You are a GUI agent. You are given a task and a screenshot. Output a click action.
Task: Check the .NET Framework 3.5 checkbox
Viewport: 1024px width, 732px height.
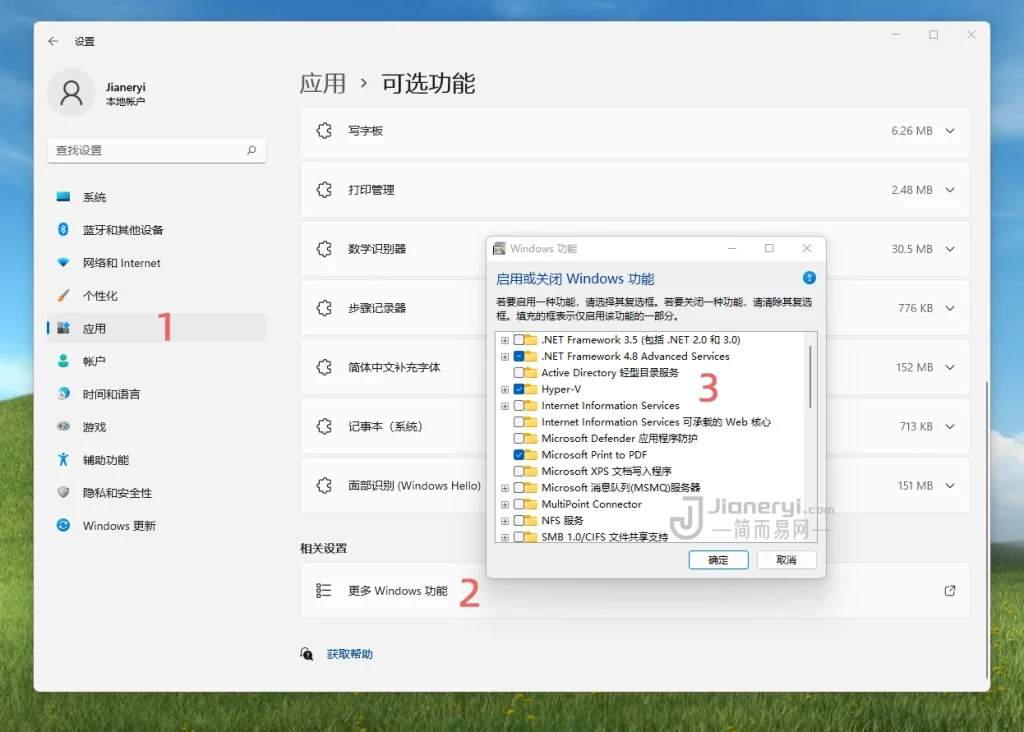point(519,340)
